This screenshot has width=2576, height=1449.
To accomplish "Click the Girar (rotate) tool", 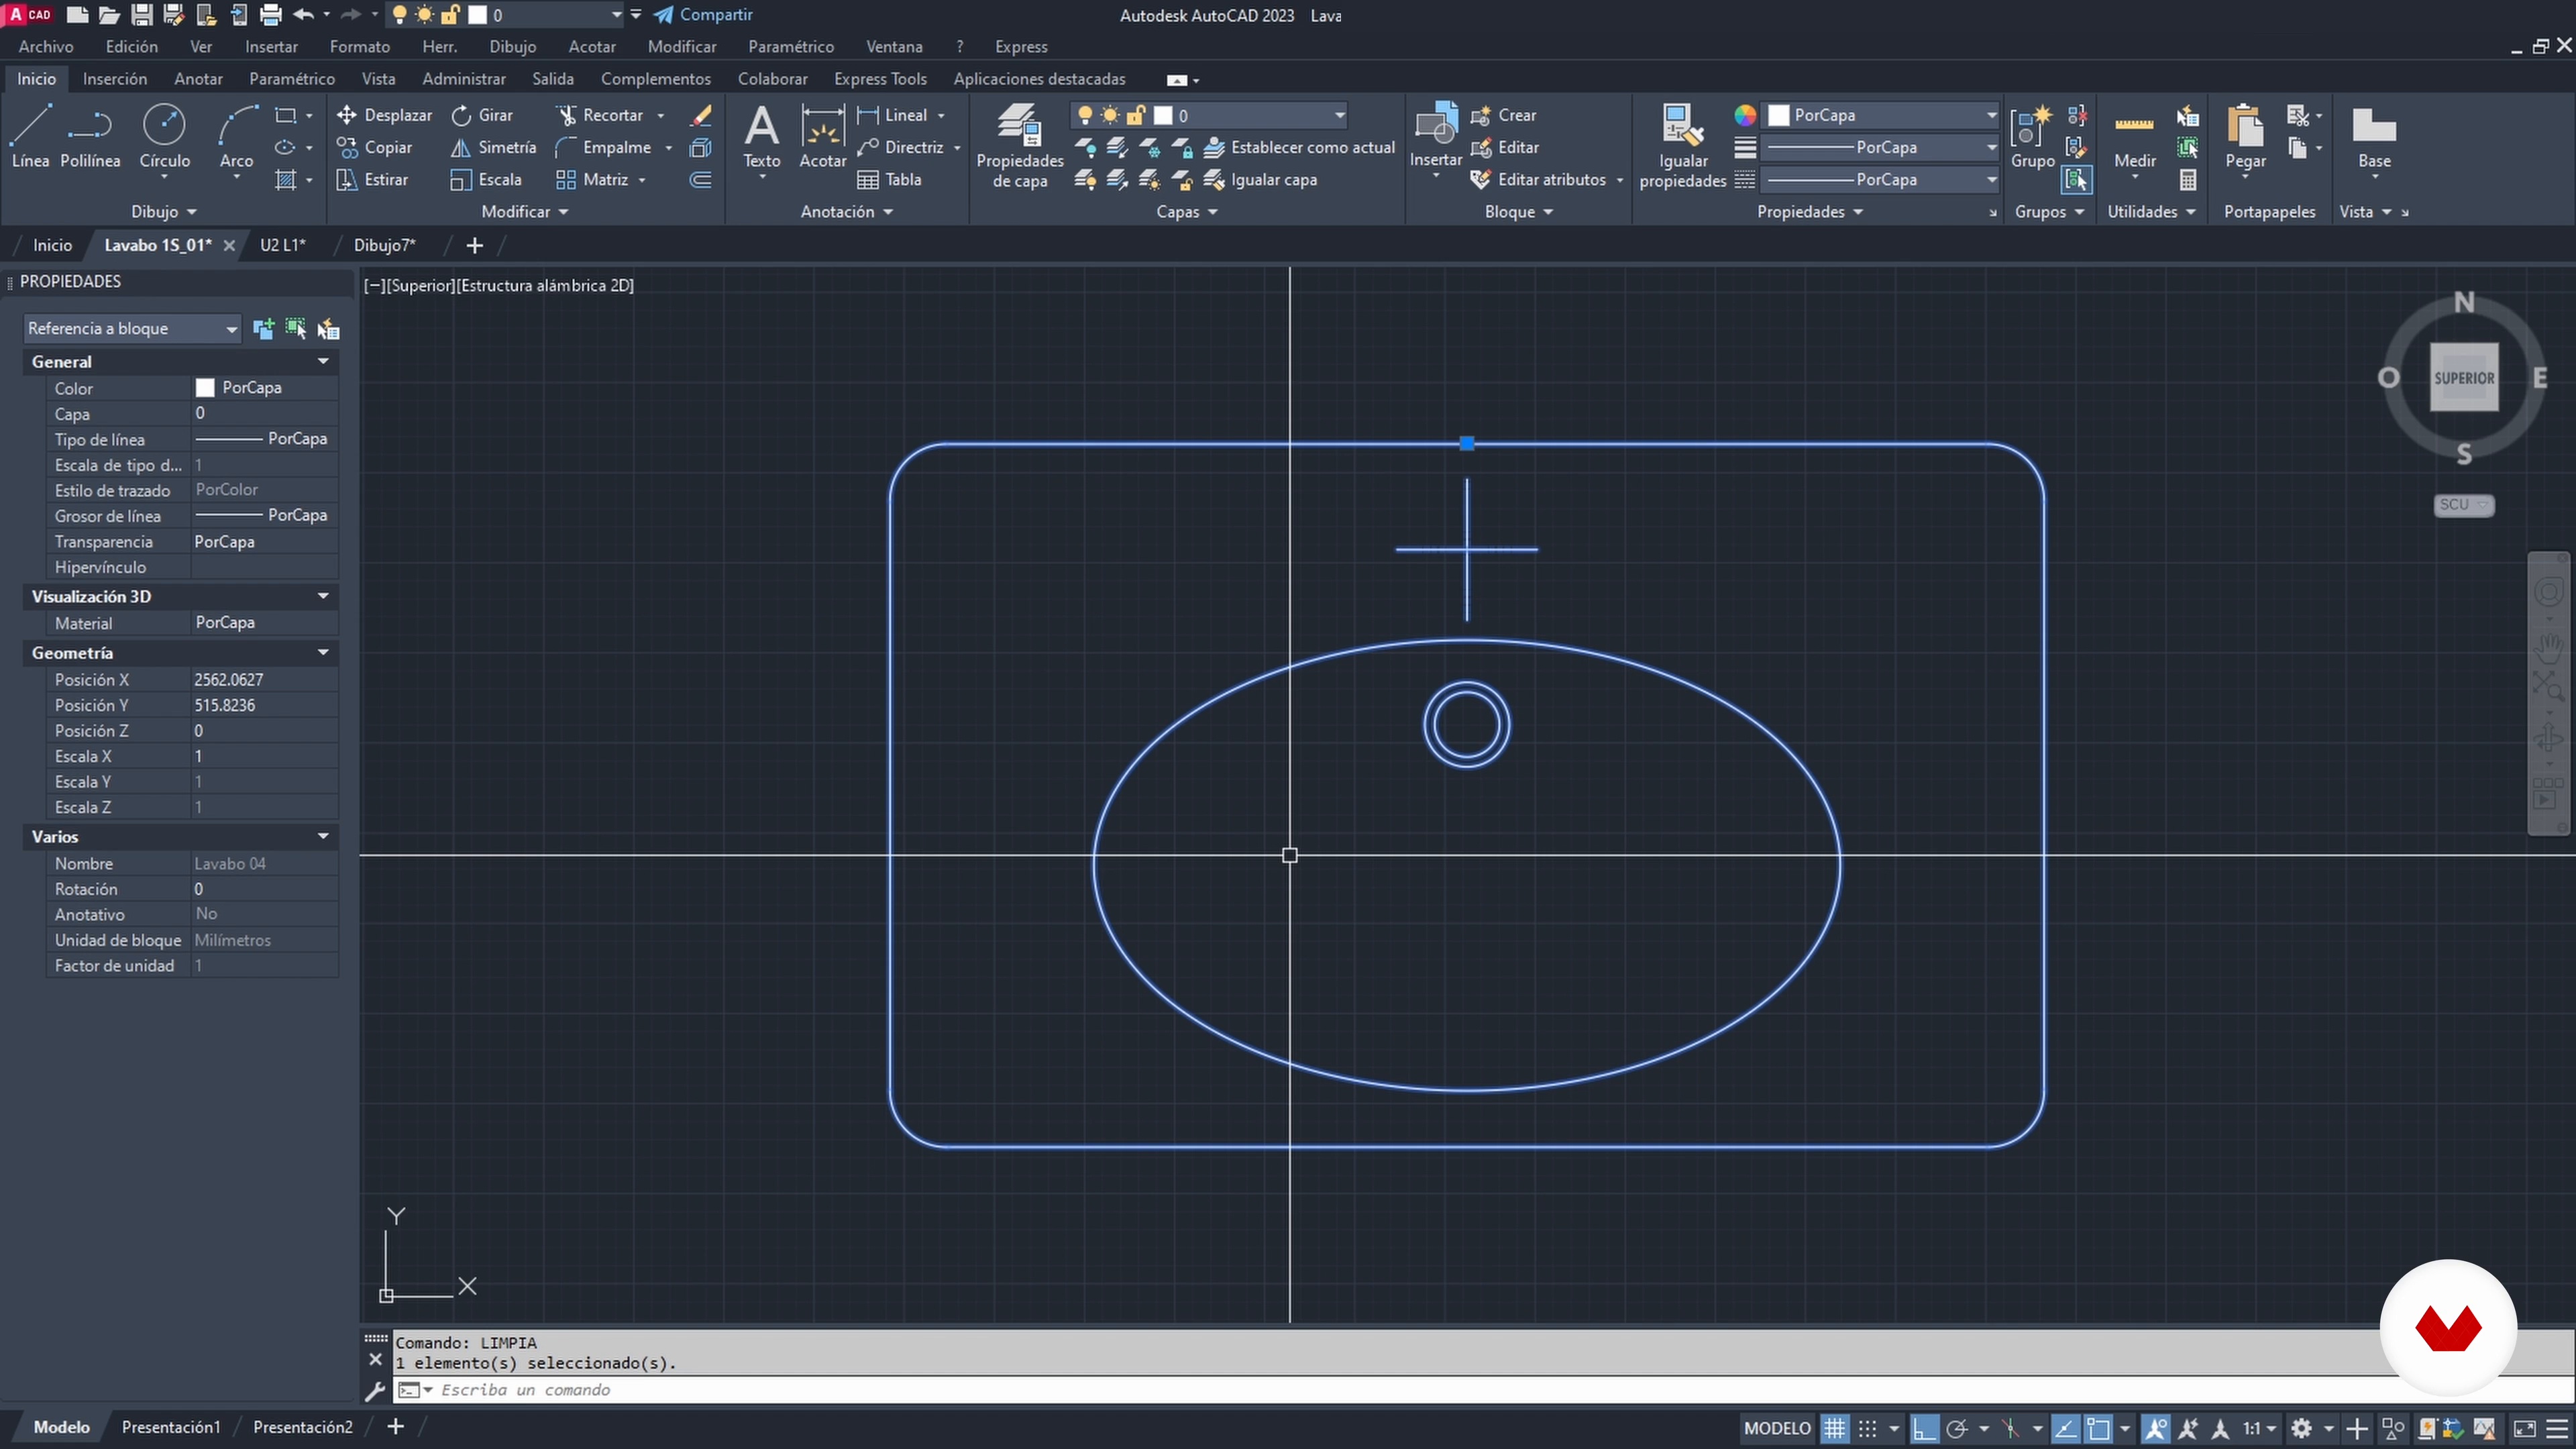I will point(482,115).
